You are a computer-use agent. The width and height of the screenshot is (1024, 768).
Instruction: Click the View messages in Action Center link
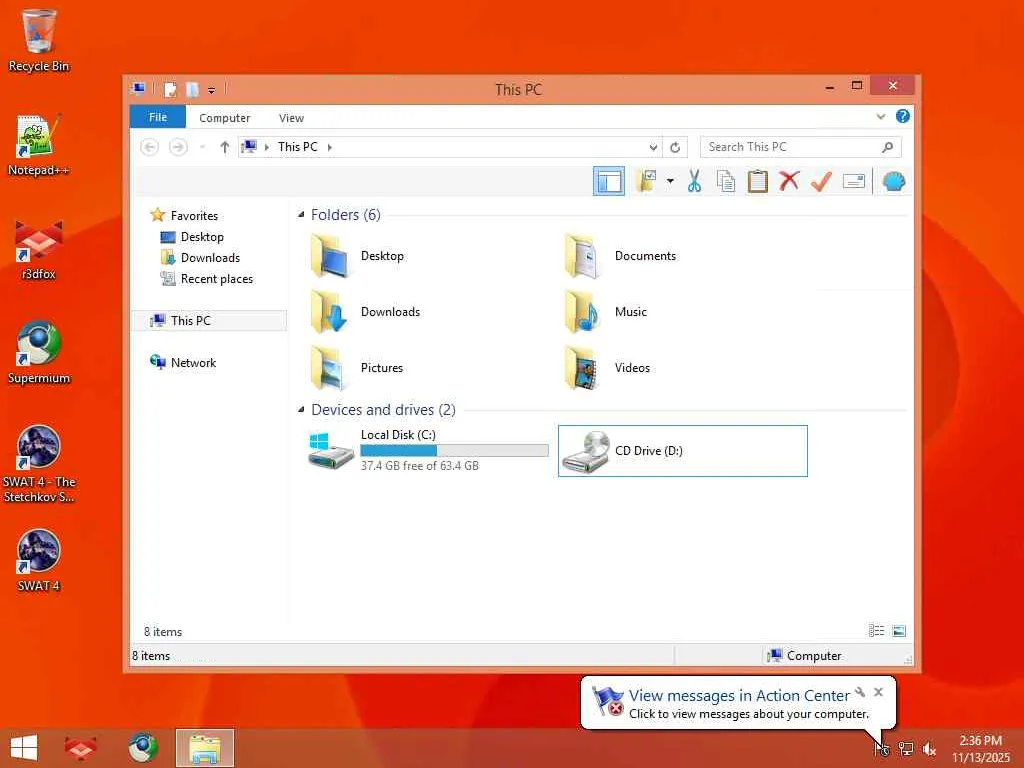pyautogui.click(x=739, y=696)
